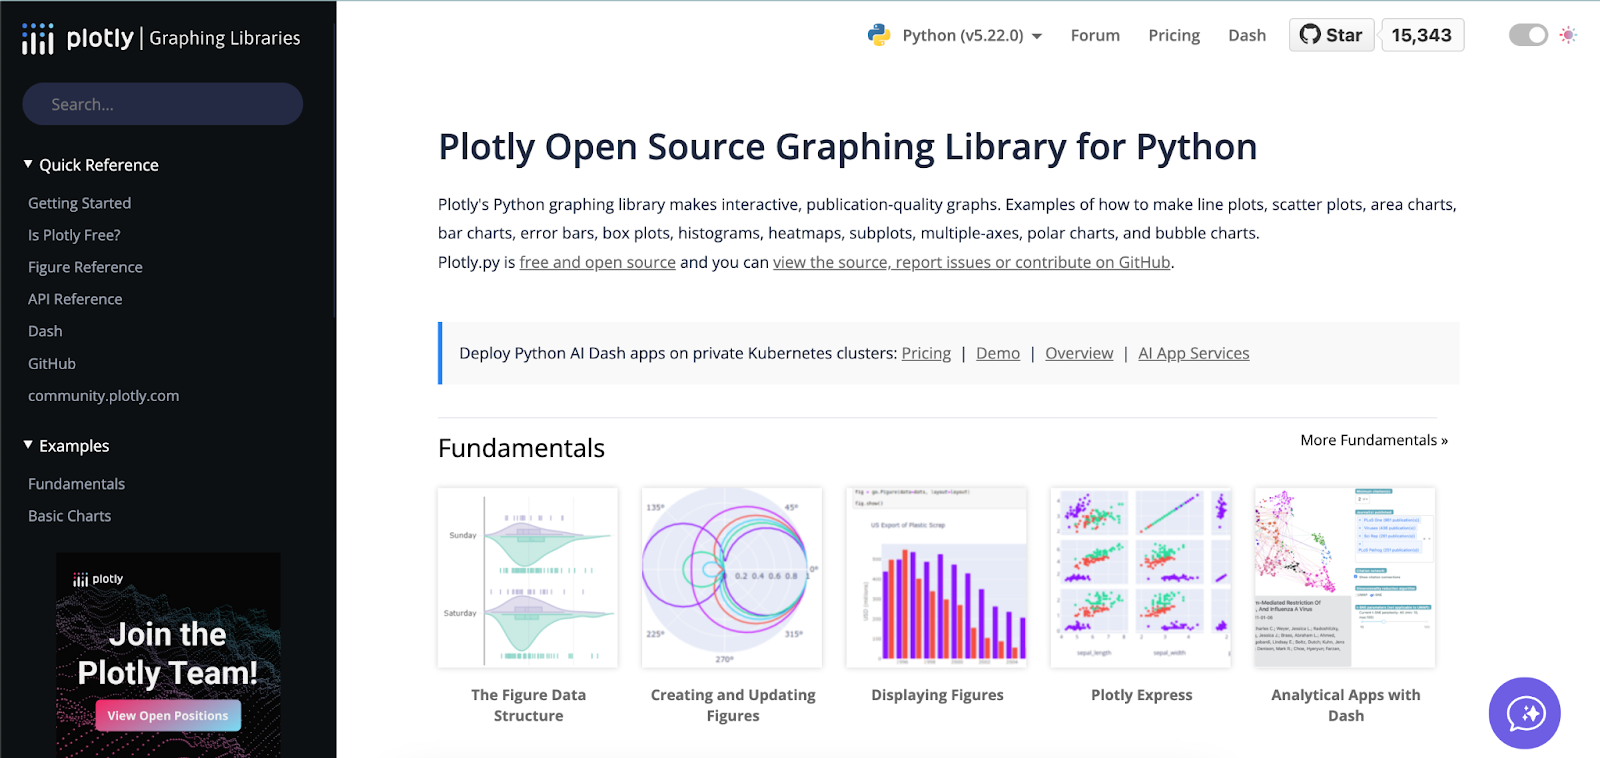Open Analytical Apps with Dash thumbnail
Image resolution: width=1600 pixels, height=758 pixels.
[1345, 577]
